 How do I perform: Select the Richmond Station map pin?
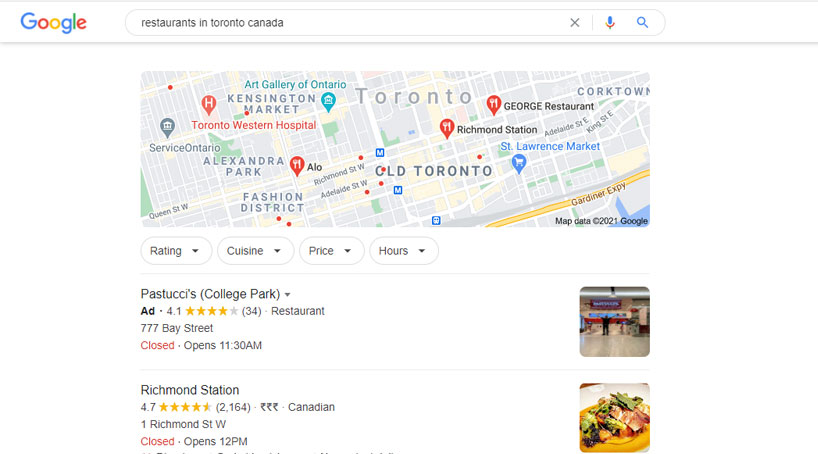[447, 128]
